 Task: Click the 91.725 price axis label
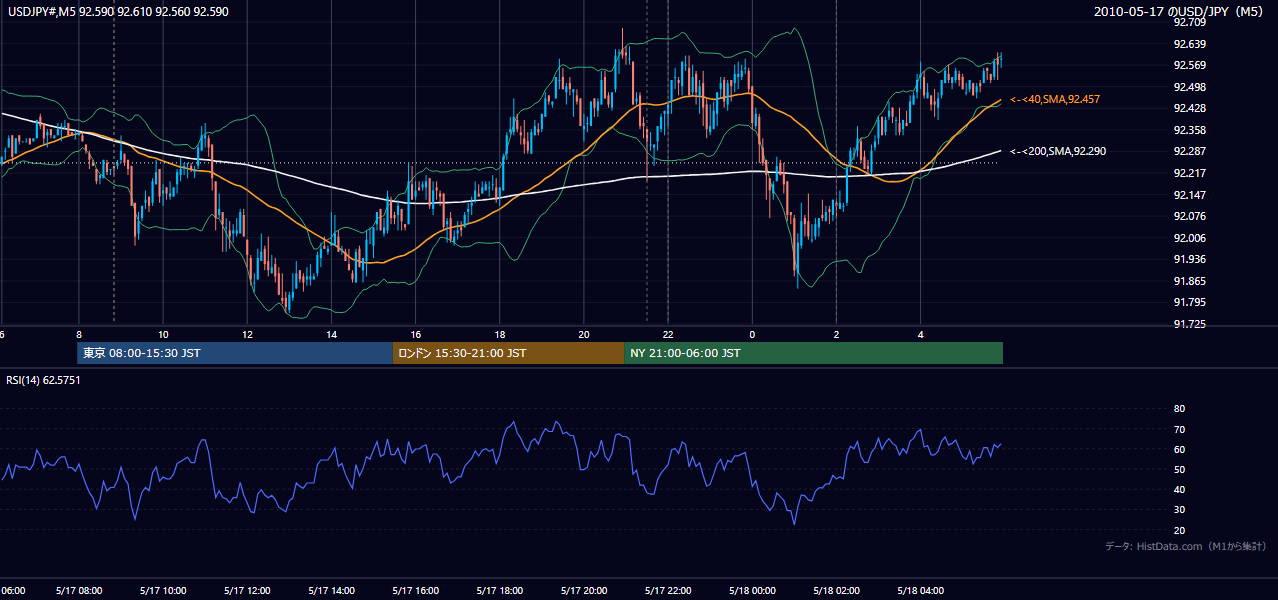(x=1190, y=324)
